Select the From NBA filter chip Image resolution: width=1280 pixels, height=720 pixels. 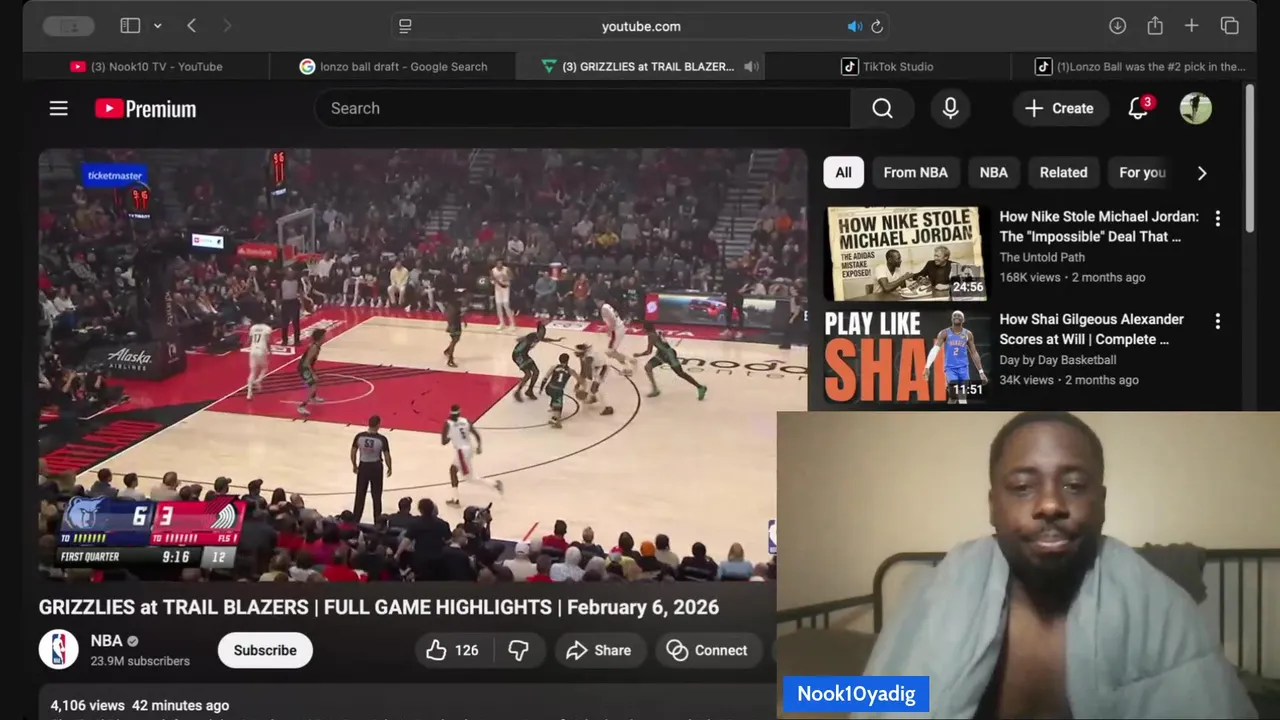coord(915,172)
